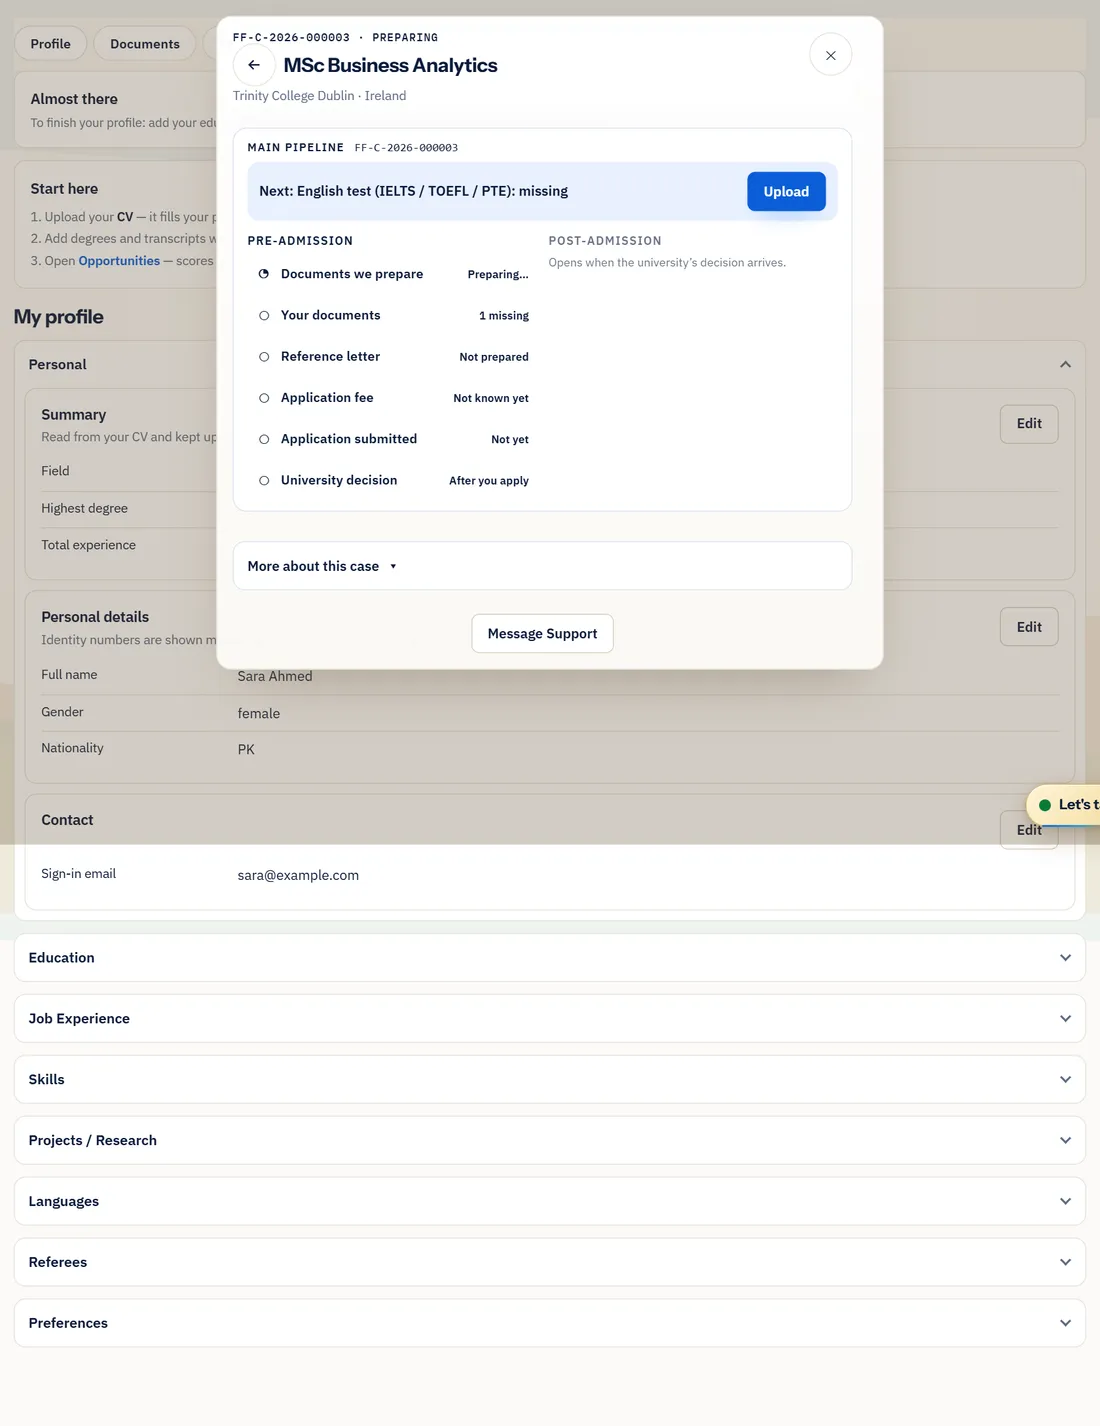
Task: Click the gender value female
Action: pos(259,714)
